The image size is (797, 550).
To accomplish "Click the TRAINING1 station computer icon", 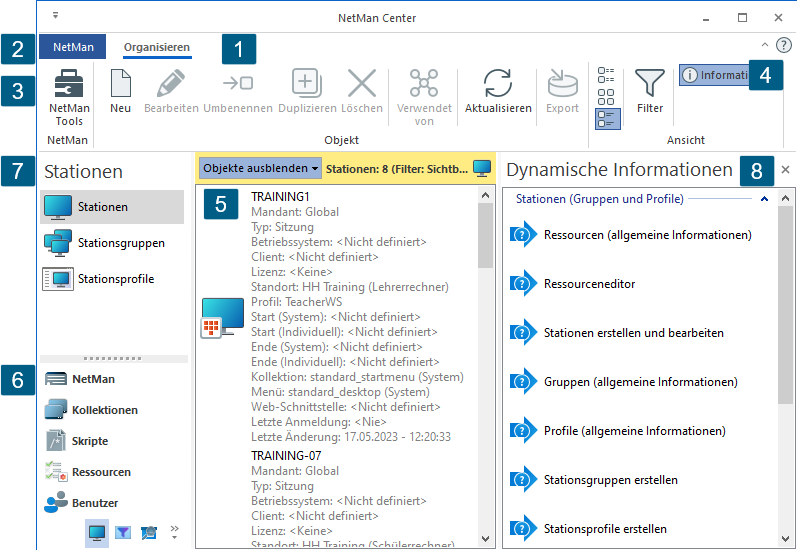I will [x=223, y=318].
